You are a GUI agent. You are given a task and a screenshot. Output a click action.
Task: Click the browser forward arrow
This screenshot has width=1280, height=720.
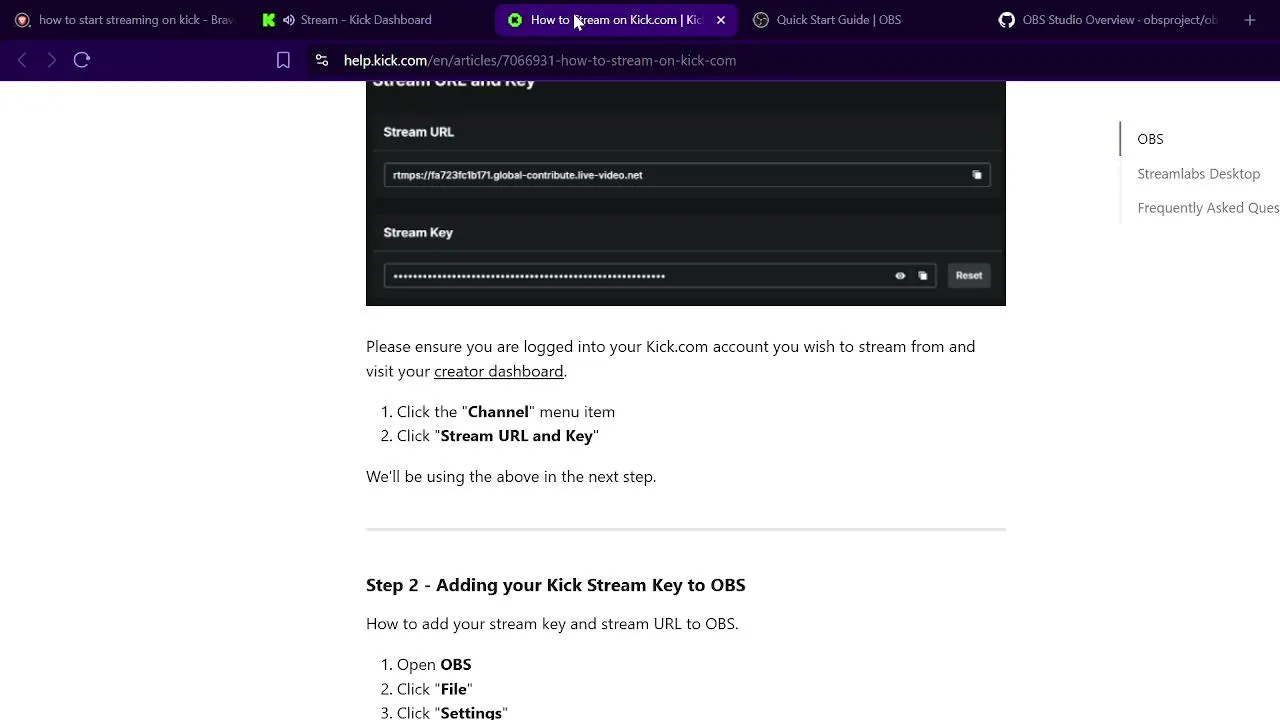[x=52, y=60]
